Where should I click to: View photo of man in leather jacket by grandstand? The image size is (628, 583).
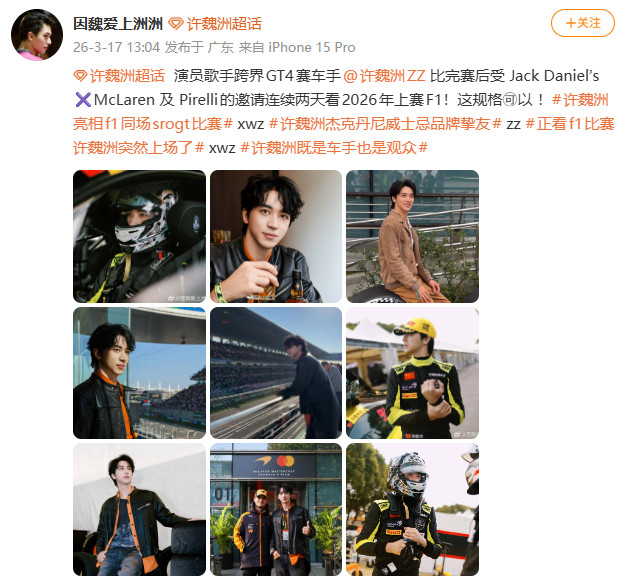[x=139, y=373]
